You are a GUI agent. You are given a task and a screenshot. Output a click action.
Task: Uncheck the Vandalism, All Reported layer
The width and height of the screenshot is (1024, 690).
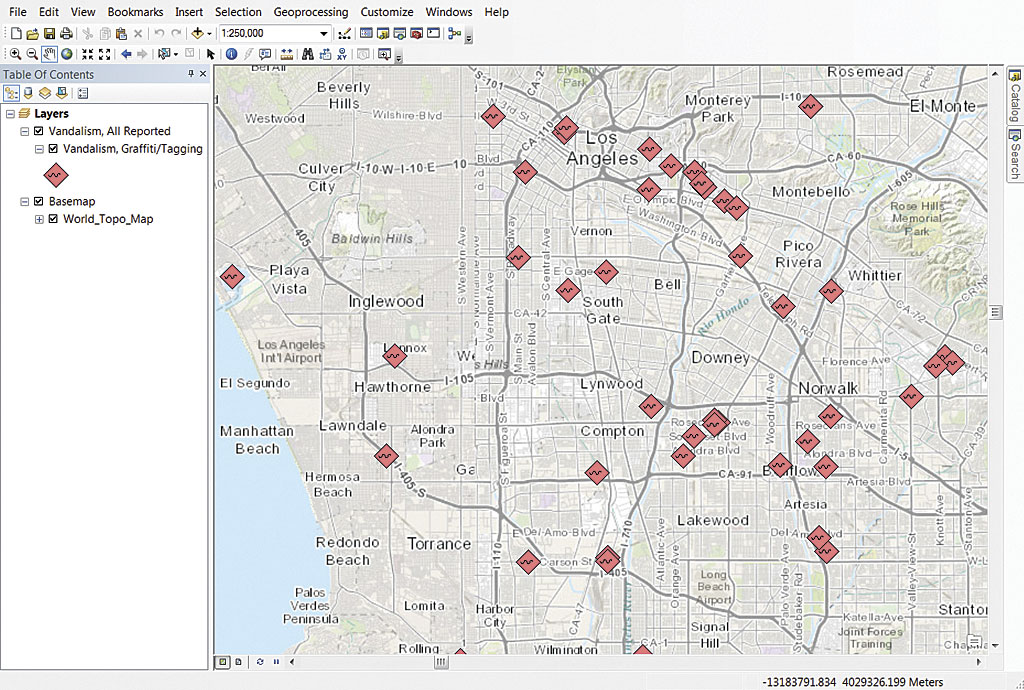click(39, 131)
